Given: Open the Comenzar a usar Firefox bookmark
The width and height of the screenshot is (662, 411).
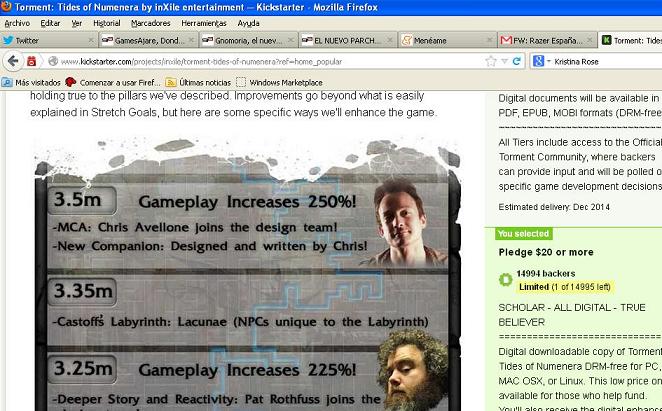Looking at the screenshot, I should point(112,82).
